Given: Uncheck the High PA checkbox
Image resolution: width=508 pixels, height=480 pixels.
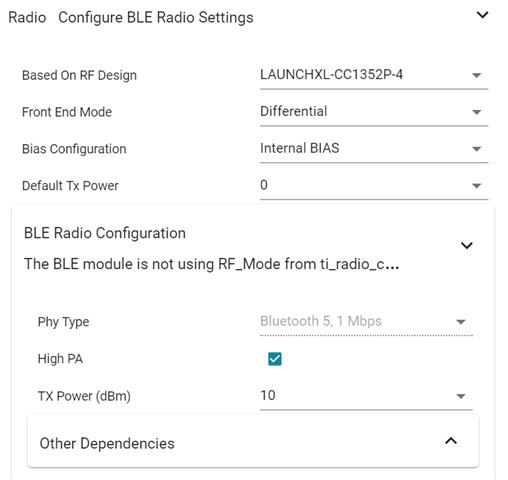Looking at the screenshot, I should 275,359.
